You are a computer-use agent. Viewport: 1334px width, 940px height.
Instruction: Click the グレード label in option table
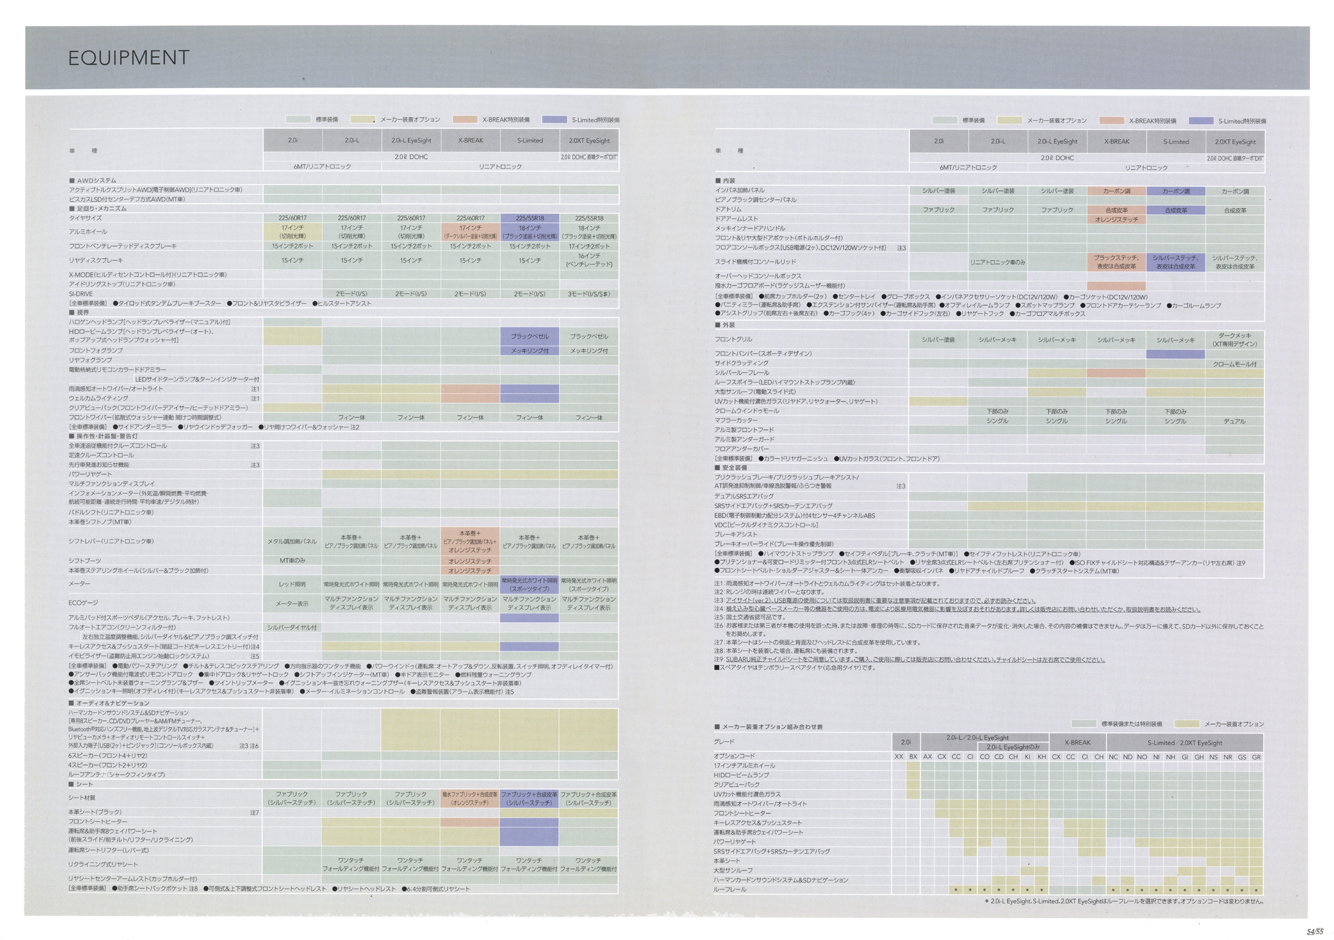[725, 742]
